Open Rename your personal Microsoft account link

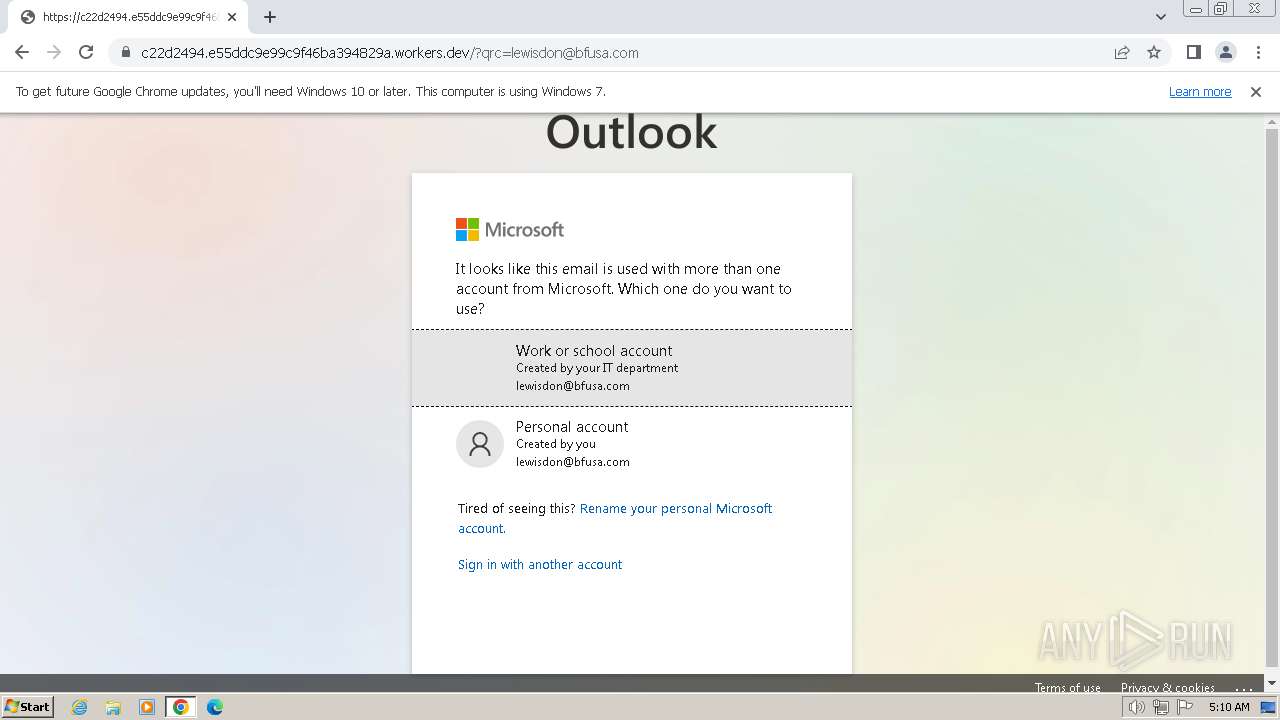pos(615,518)
